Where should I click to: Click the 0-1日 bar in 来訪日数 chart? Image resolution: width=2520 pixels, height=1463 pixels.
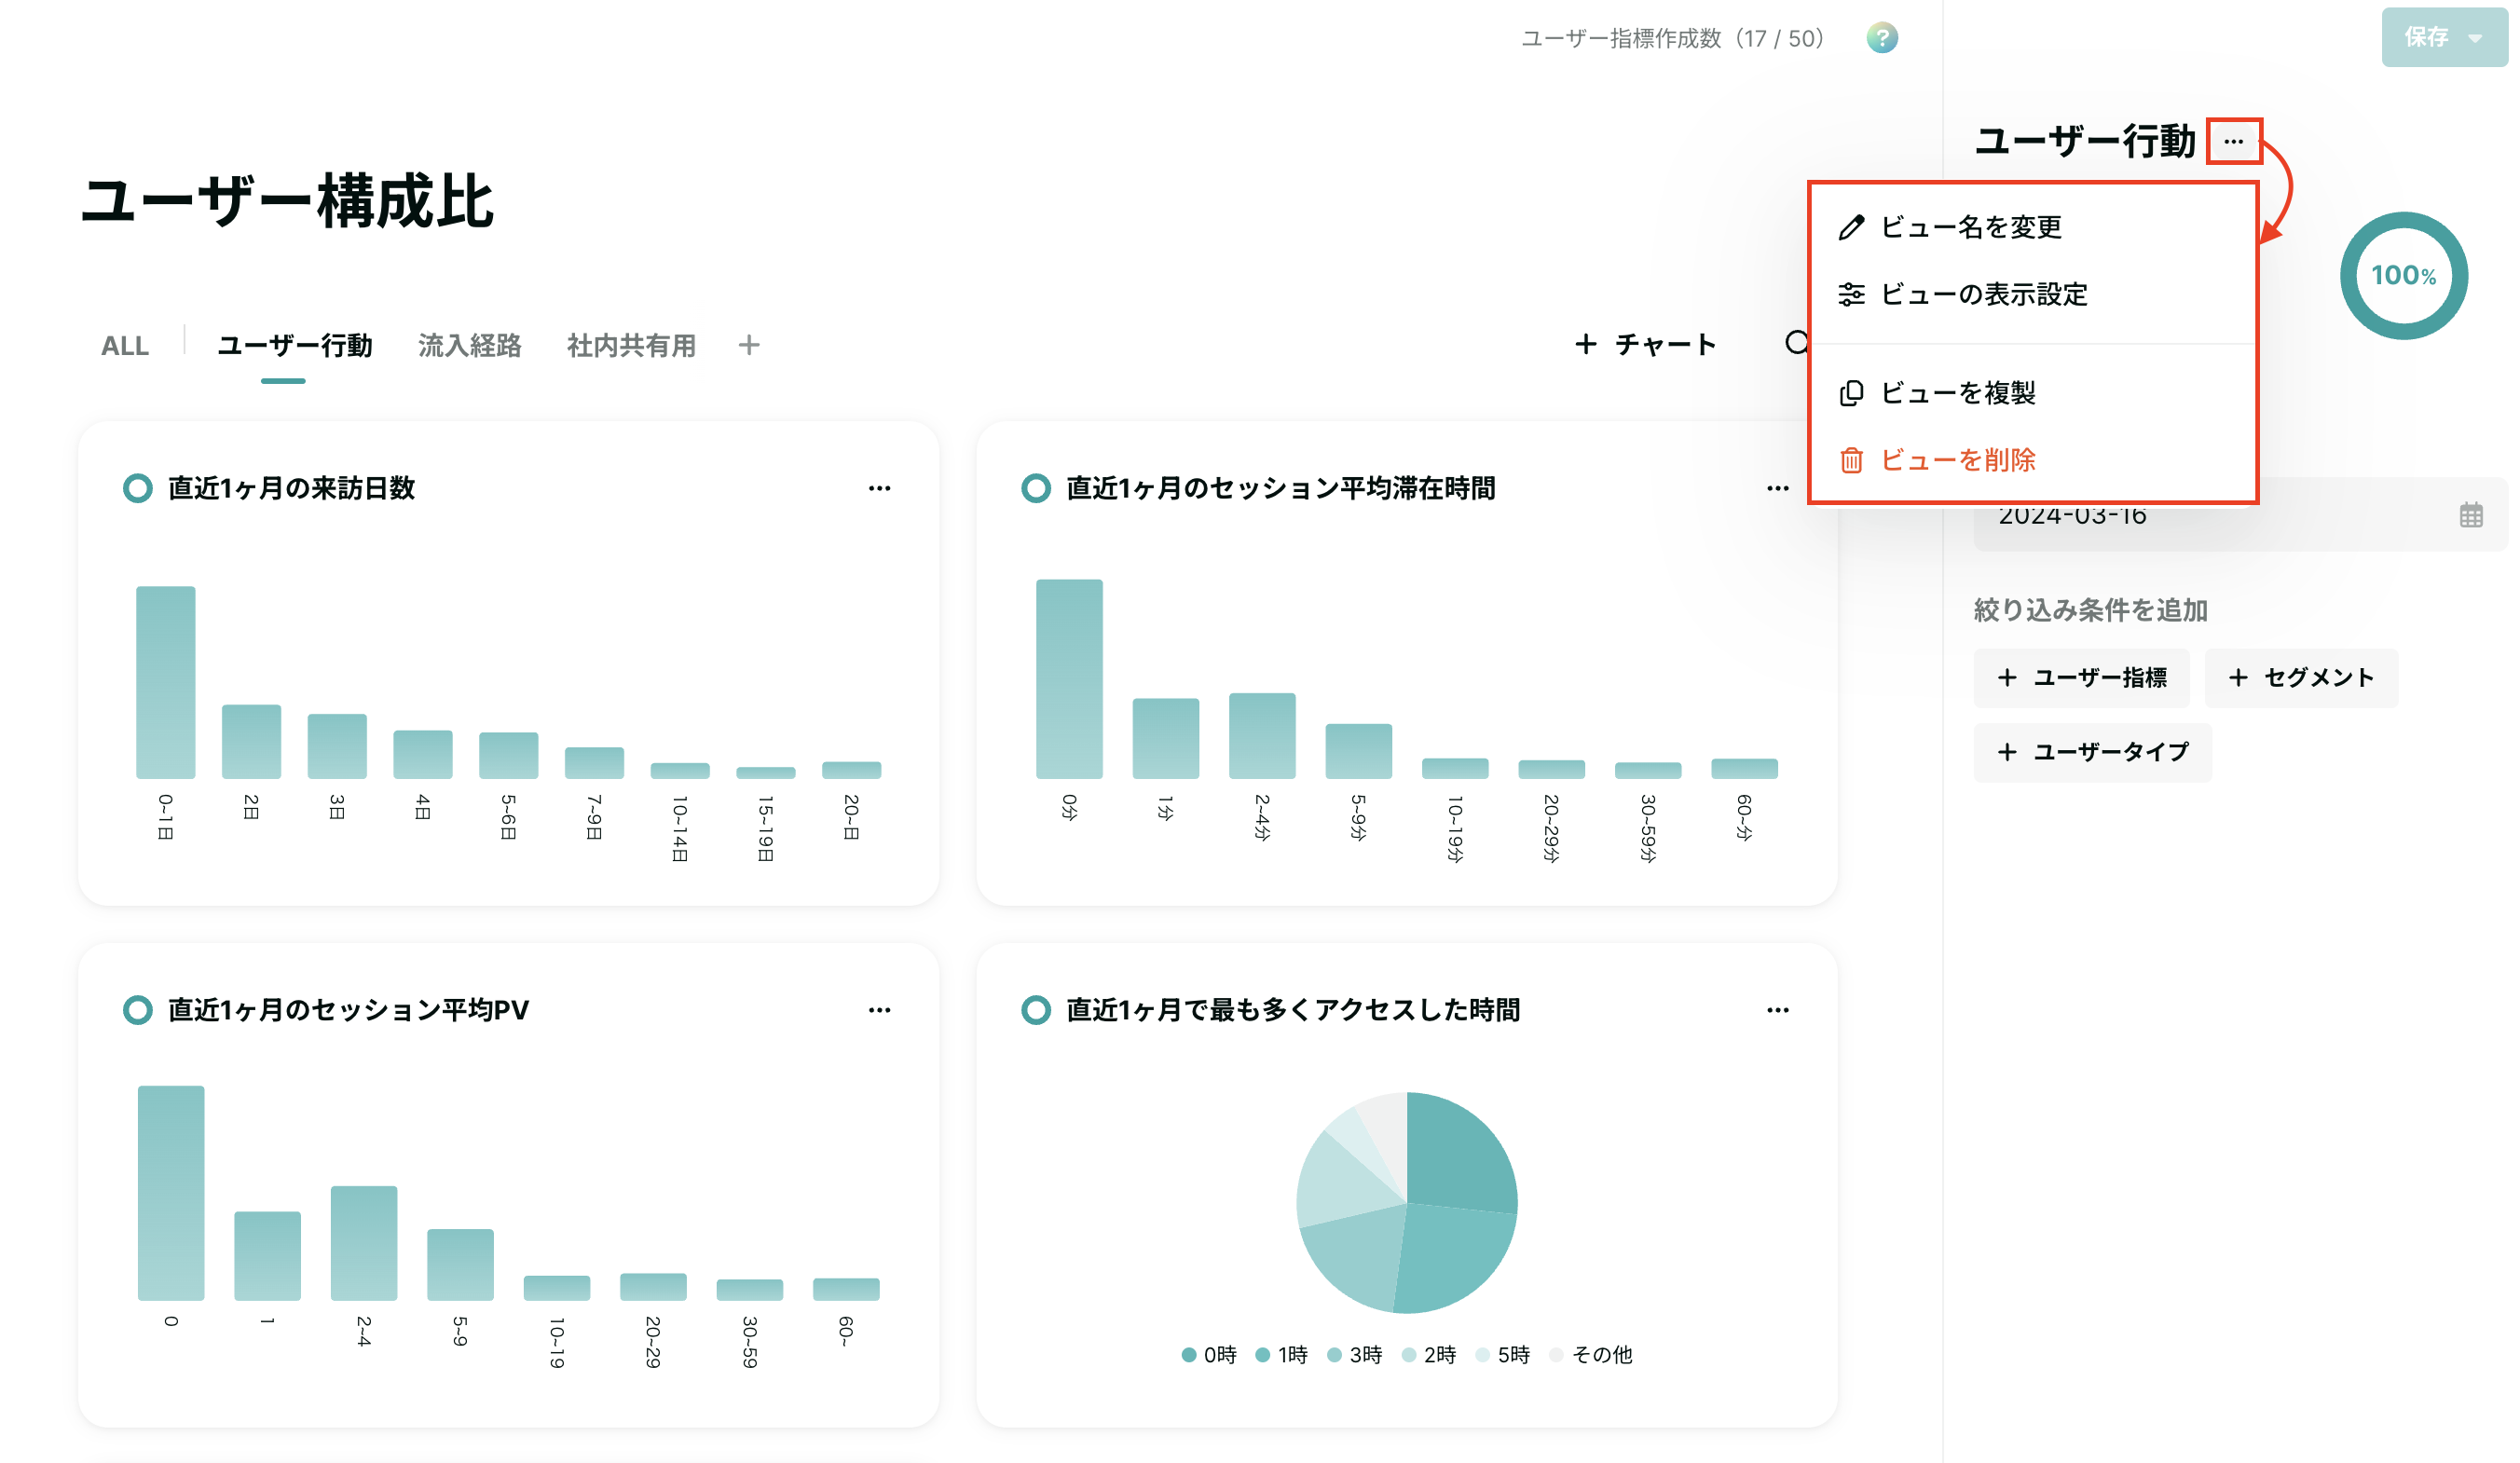tap(166, 683)
